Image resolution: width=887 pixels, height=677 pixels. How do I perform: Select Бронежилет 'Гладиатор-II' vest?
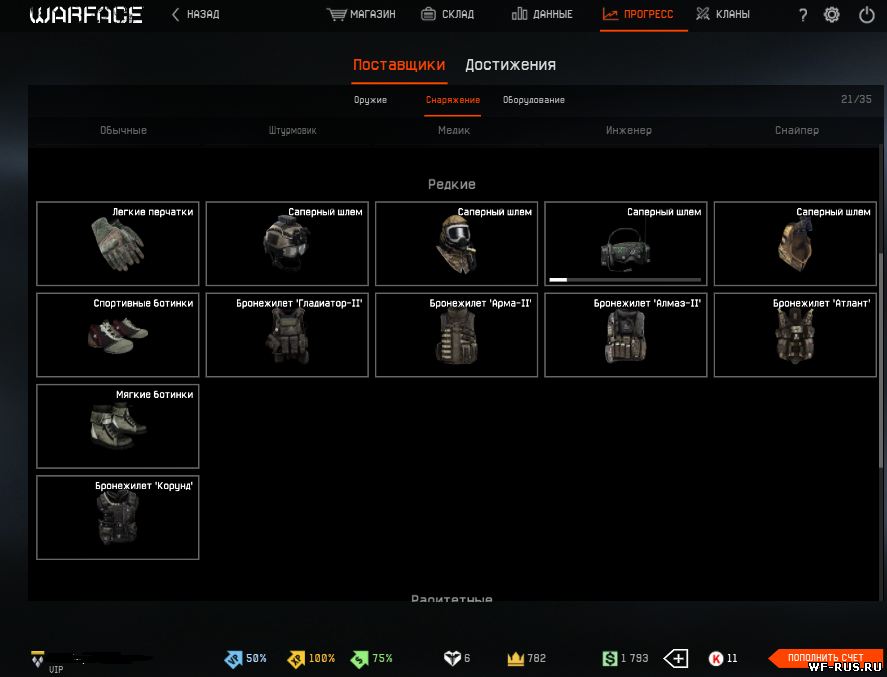287,335
